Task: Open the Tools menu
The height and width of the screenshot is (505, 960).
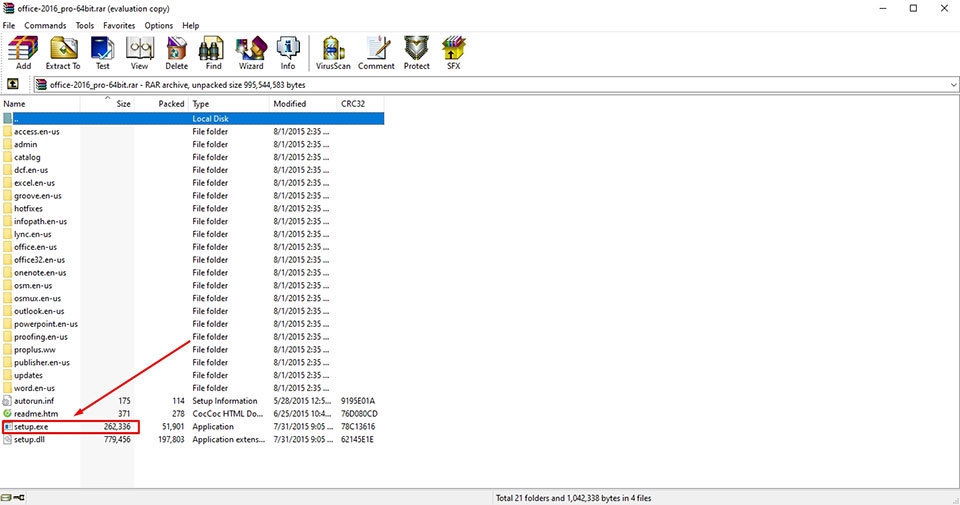Action: tap(84, 26)
